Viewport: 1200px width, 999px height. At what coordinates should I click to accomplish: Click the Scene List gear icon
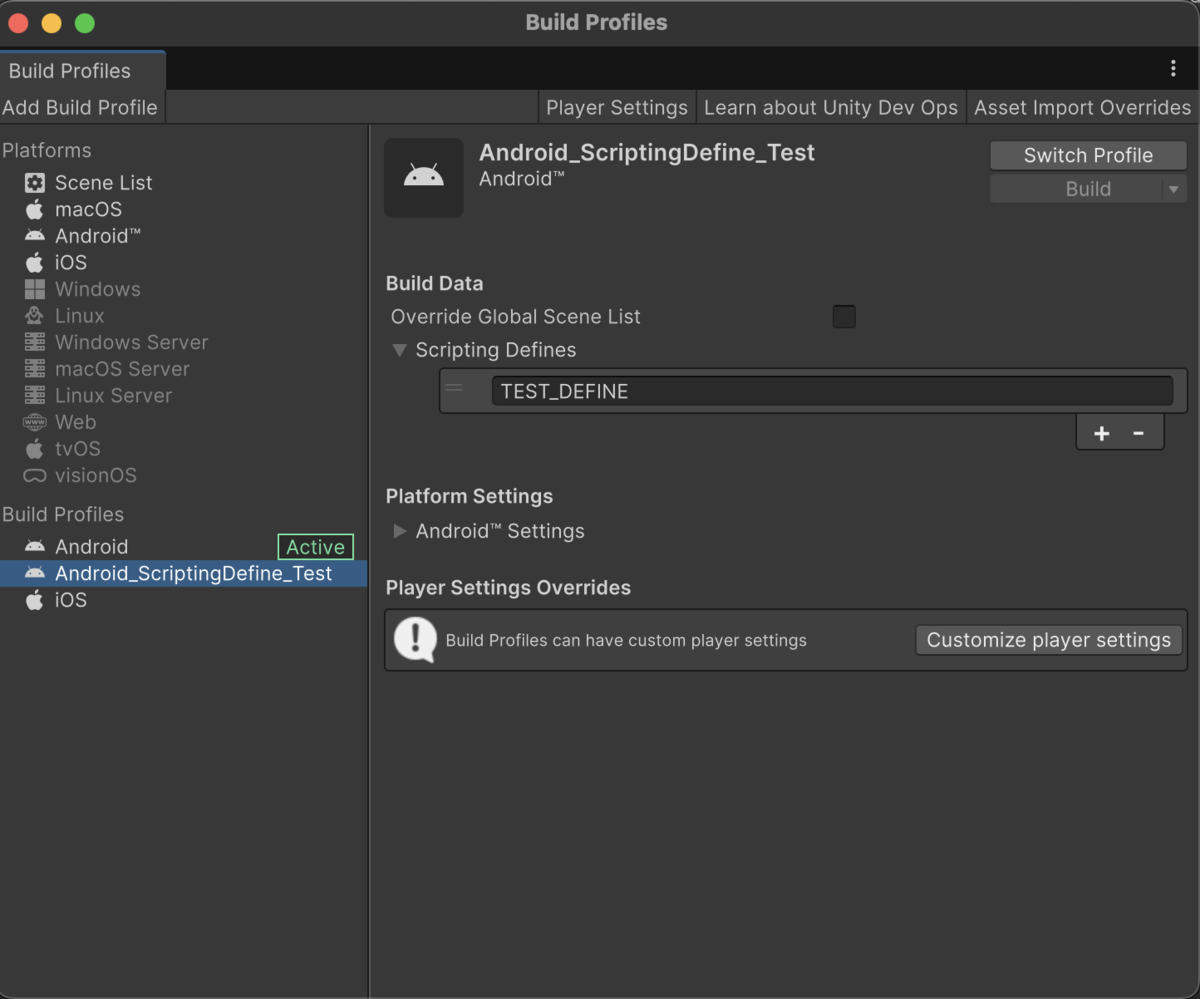35,183
